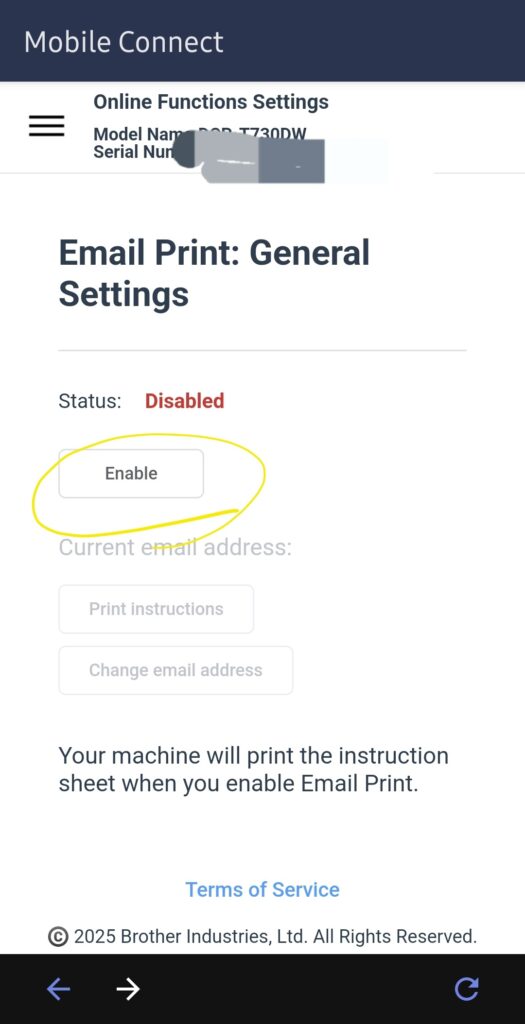
Task: Tap the instruction sheet notice paragraph
Action: click(x=253, y=770)
